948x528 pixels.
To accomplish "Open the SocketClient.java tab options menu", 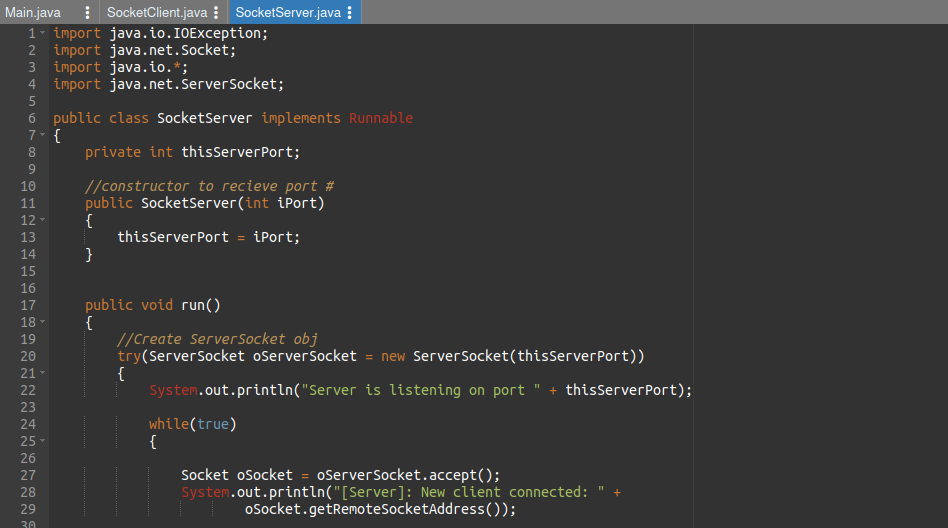I will click(217, 12).
